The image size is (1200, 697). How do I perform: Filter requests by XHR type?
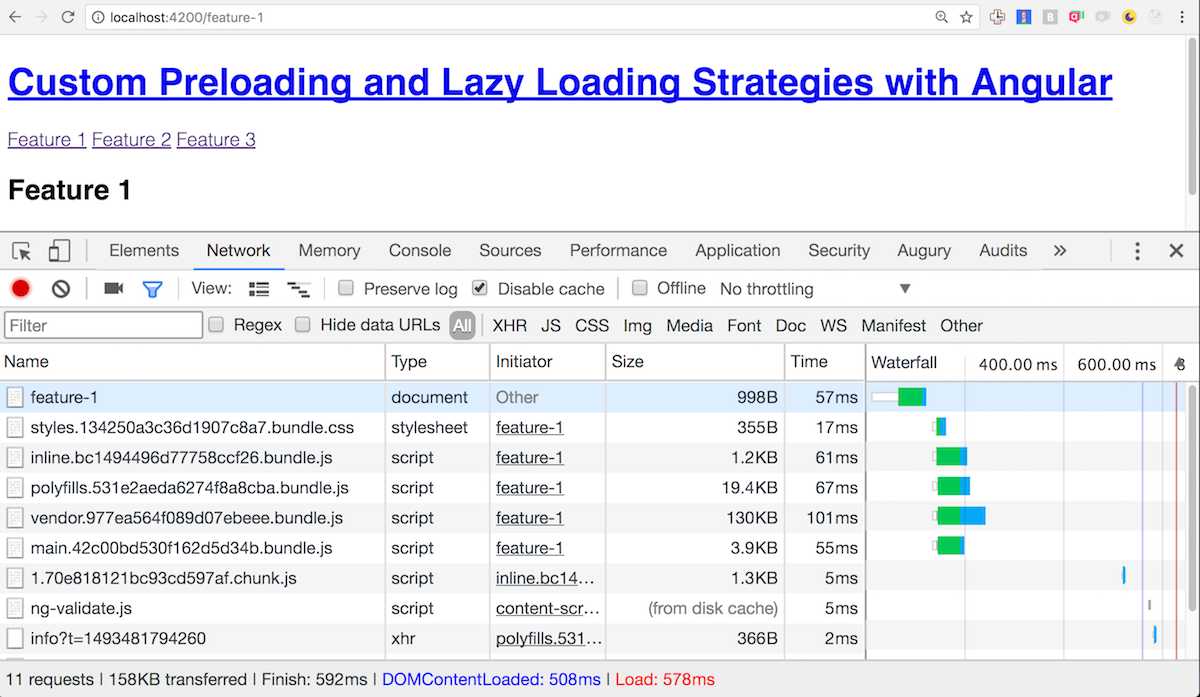510,325
